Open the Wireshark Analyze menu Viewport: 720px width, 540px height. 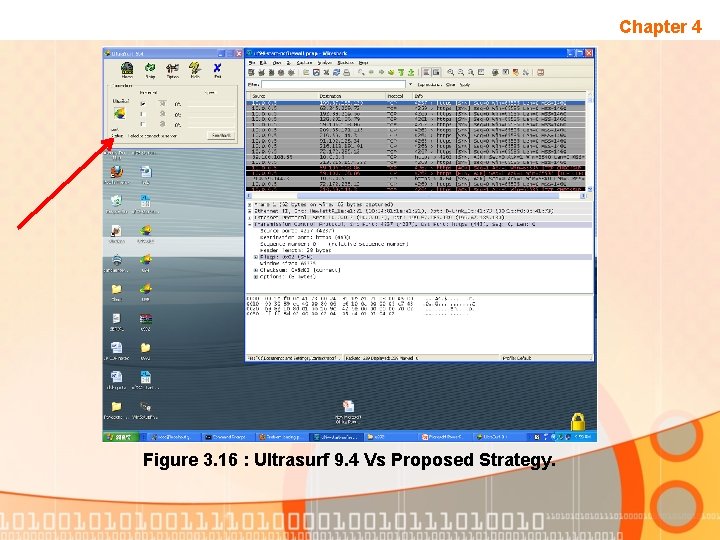(325, 62)
